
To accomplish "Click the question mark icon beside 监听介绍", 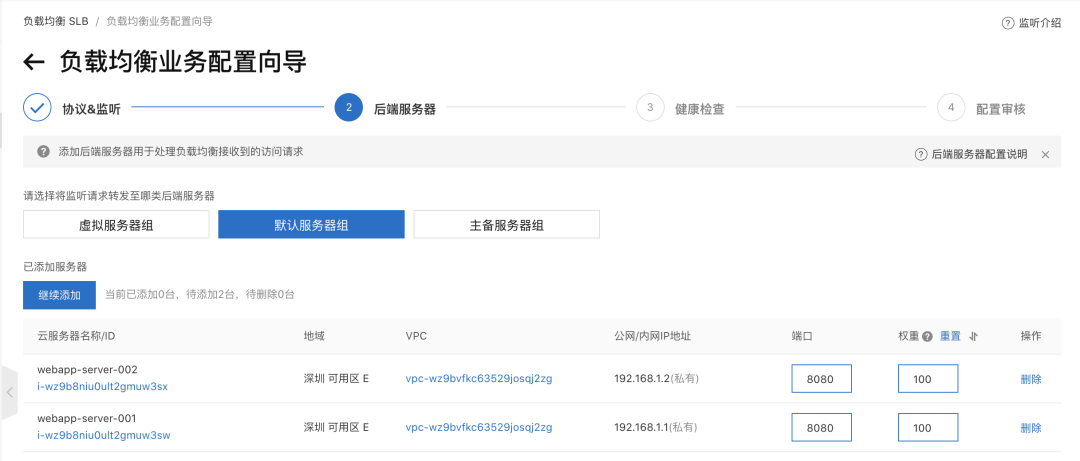I will point(1008,23).
